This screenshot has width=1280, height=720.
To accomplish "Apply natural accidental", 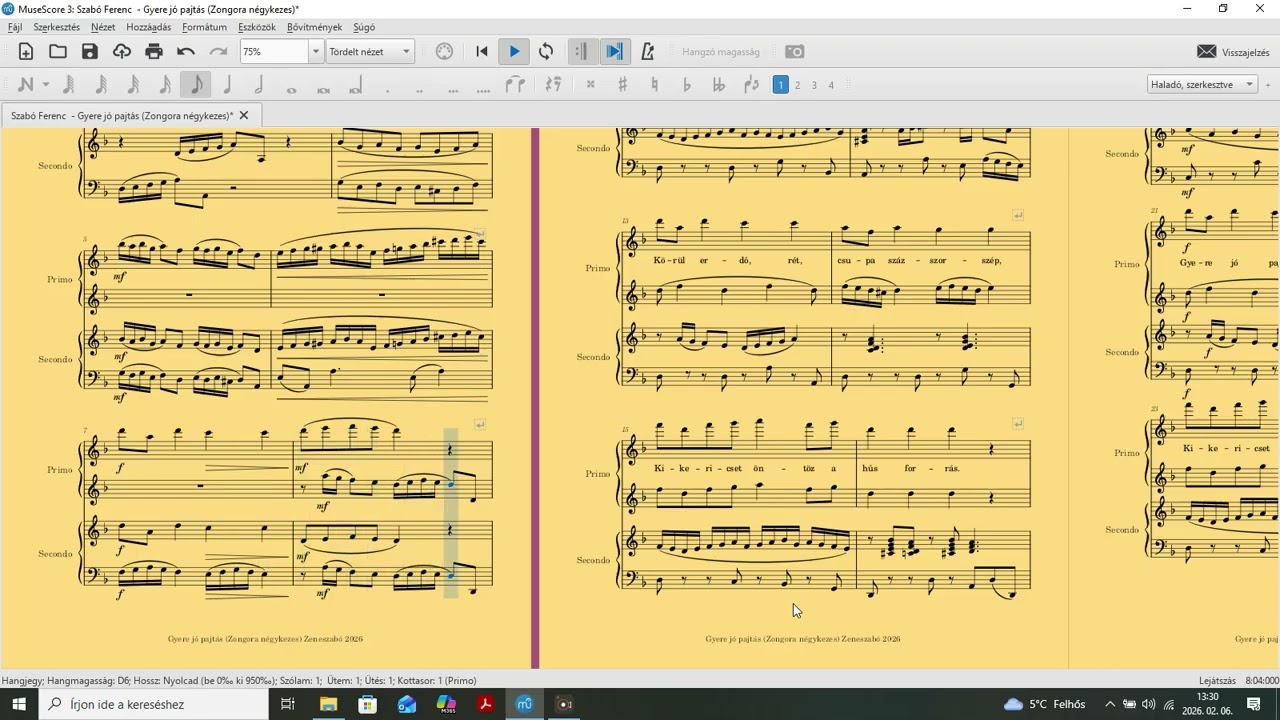I will pos(655,85).
